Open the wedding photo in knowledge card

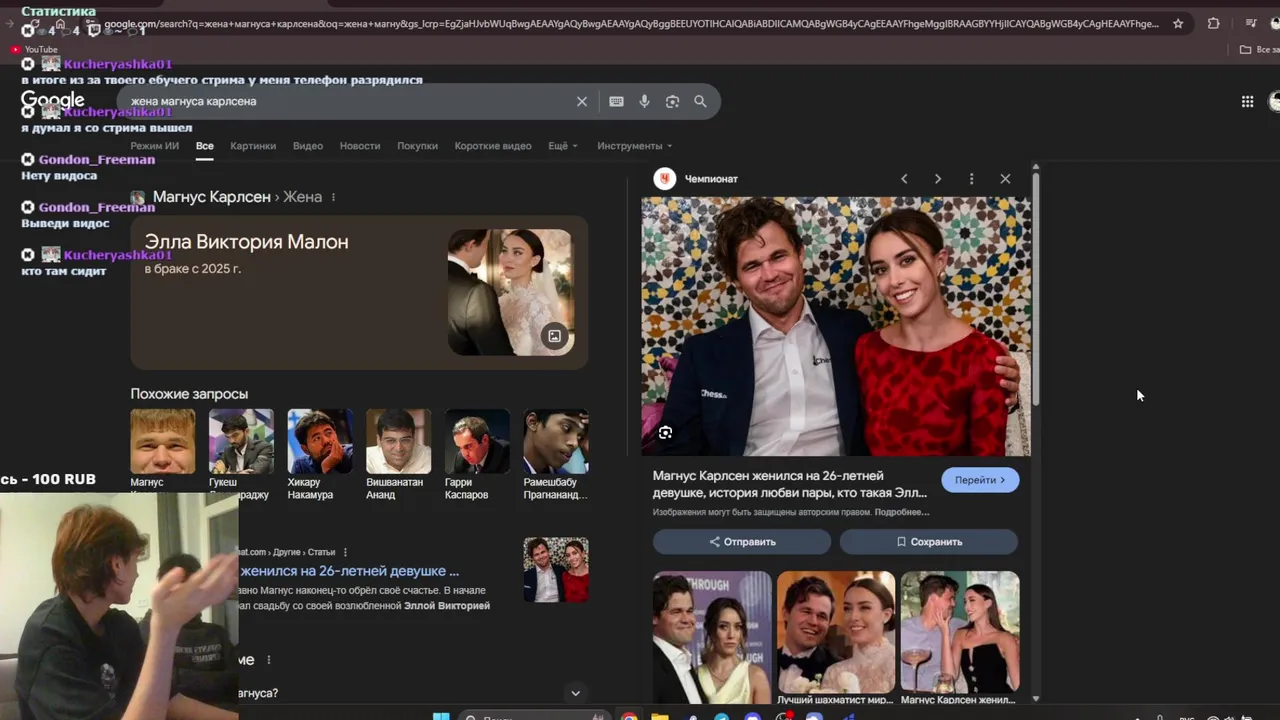[x=510, y=292]
